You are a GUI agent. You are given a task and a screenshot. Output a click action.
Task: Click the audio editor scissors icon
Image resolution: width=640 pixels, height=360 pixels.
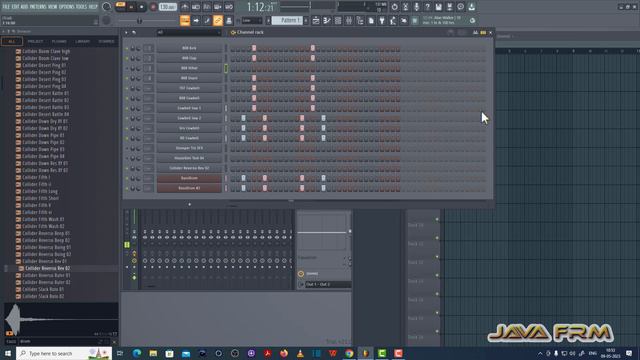(x=405, y=7)
